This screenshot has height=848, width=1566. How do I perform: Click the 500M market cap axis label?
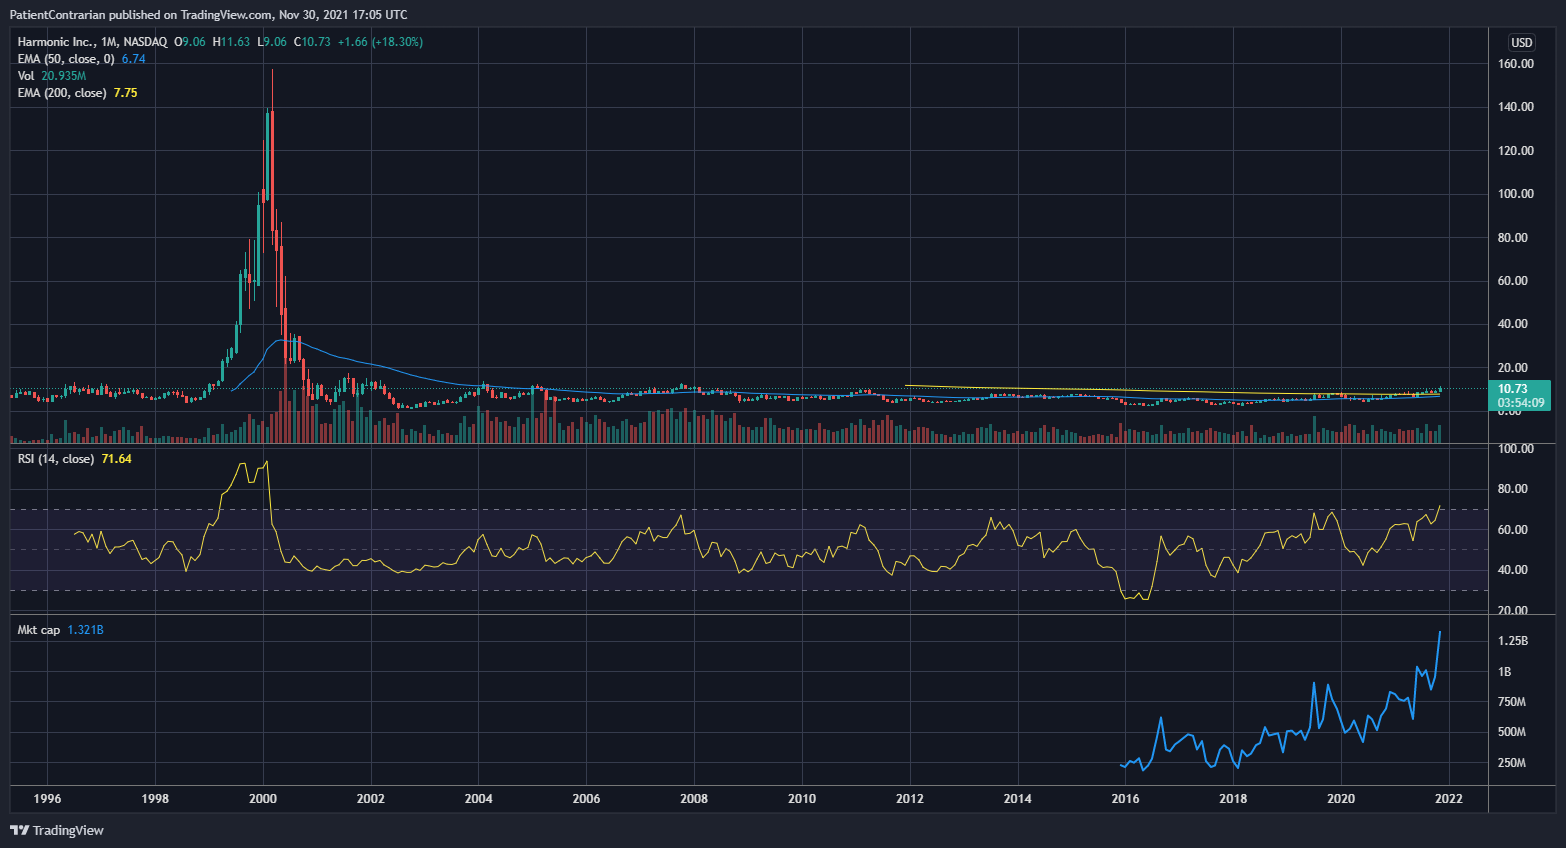click(1512, 732)
